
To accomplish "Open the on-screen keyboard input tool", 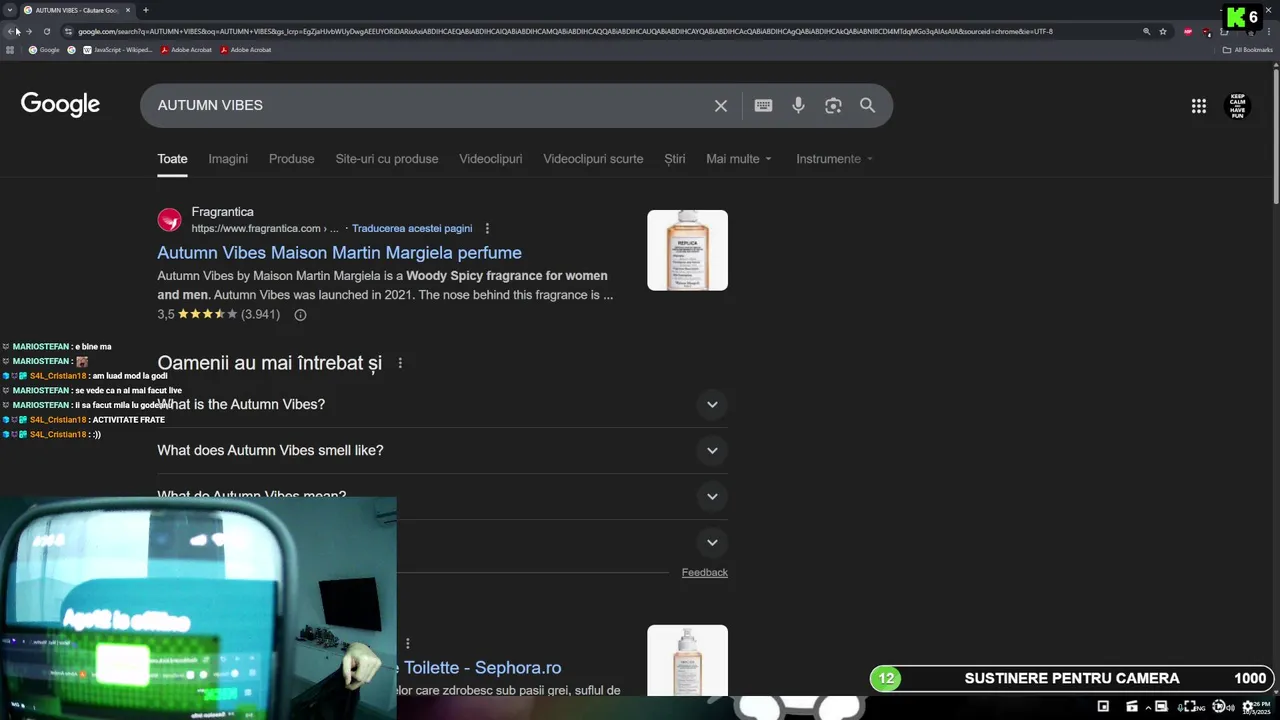I will coord(763,105).
